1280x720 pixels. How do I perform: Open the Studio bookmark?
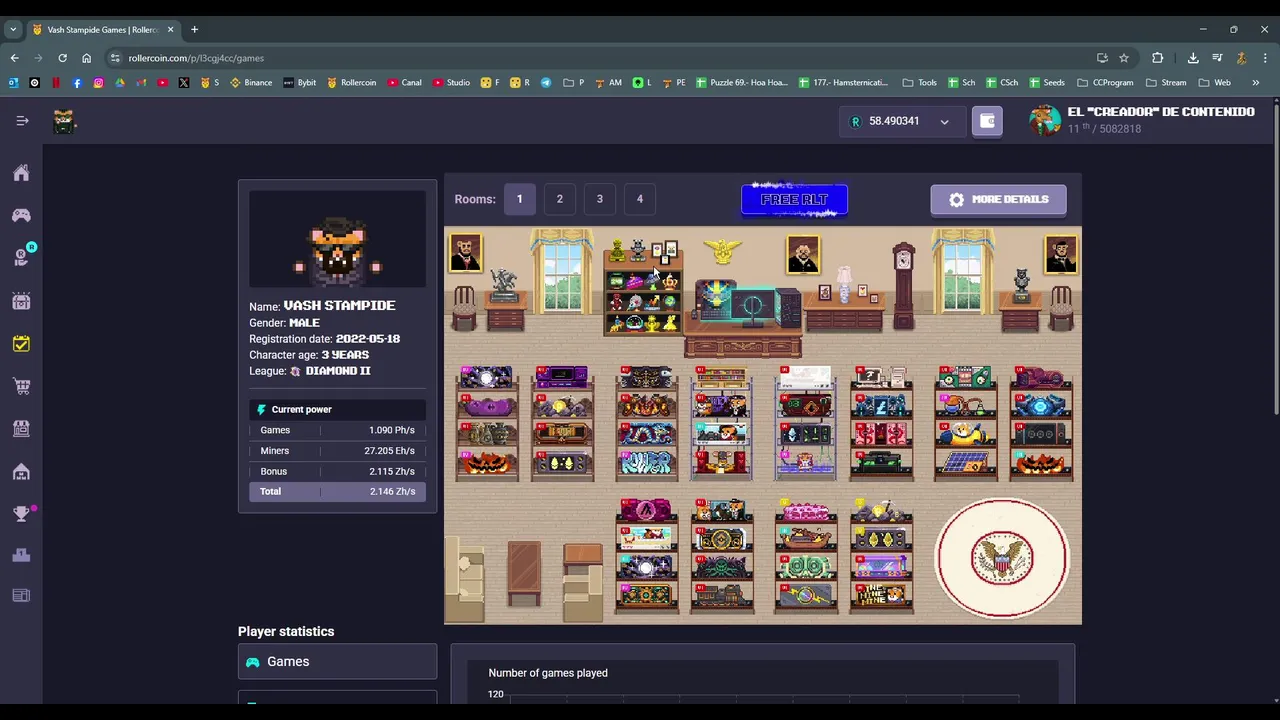click(x=451, y=83)
